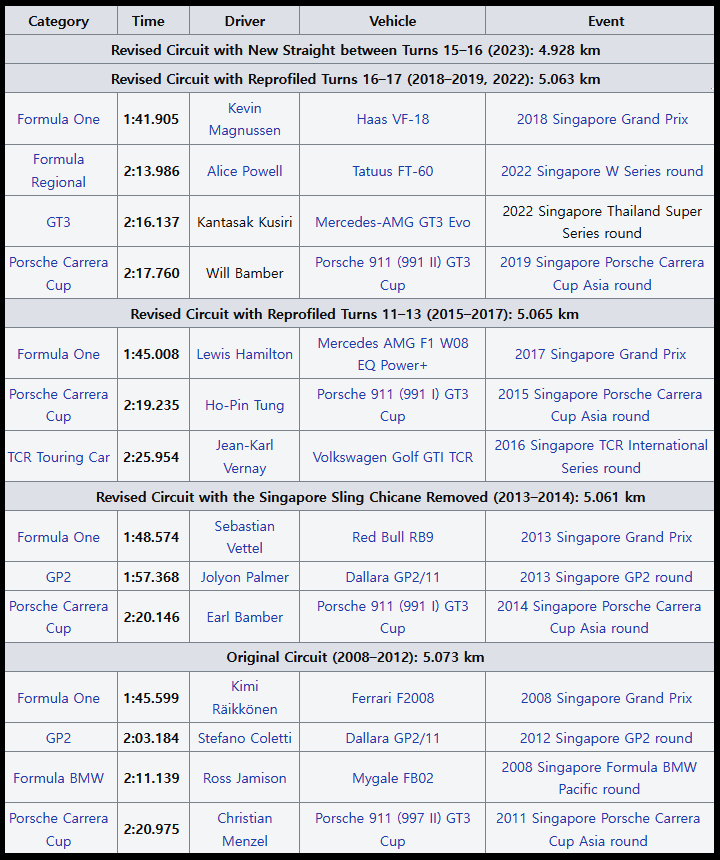This screenshot has width=720, height=860.
Task: Open the 2017 Singapore Grand Prix link
Action: coord(600,354)
